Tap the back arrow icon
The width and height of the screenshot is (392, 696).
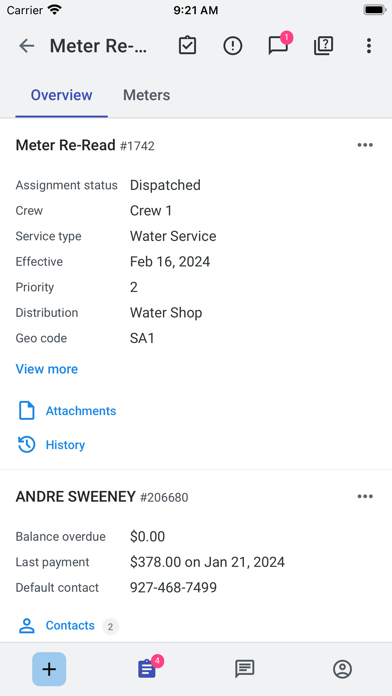[27, 46]
